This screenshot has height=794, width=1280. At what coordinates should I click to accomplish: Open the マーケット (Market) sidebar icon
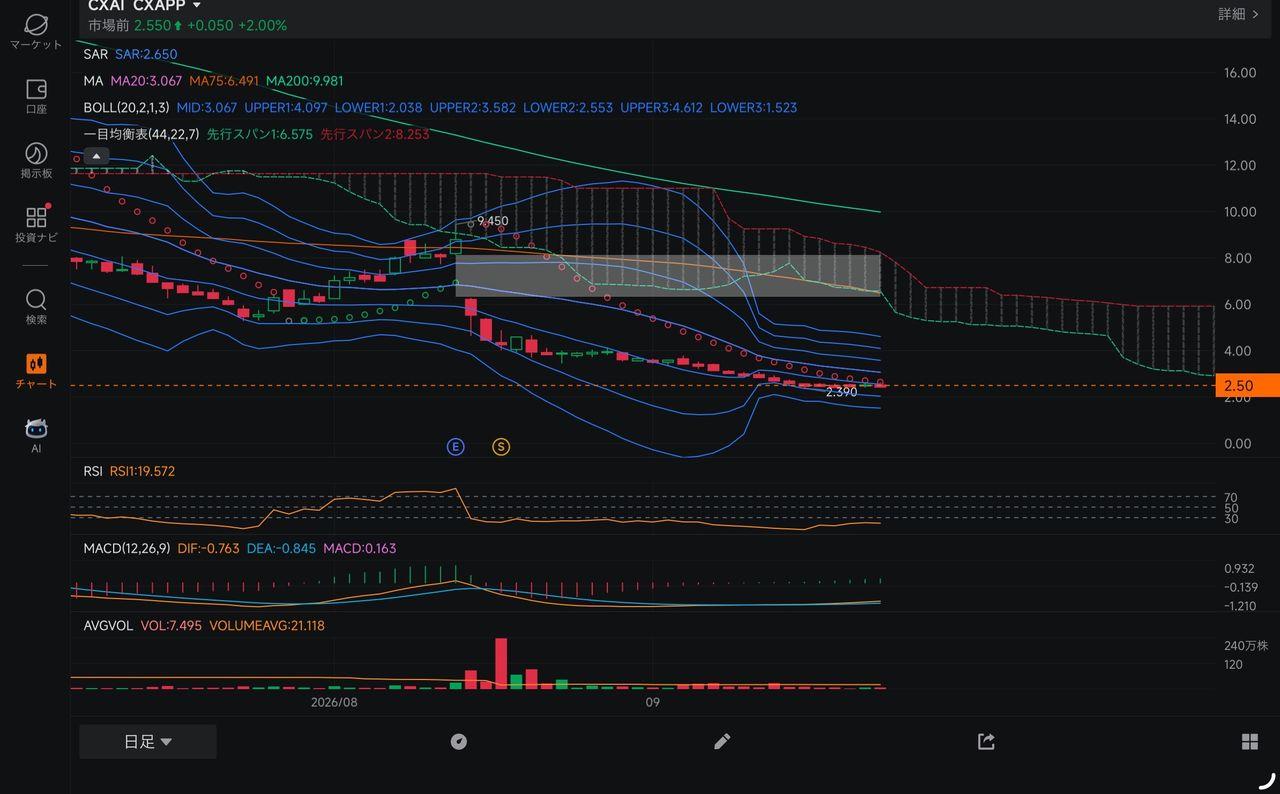[36, 31]
